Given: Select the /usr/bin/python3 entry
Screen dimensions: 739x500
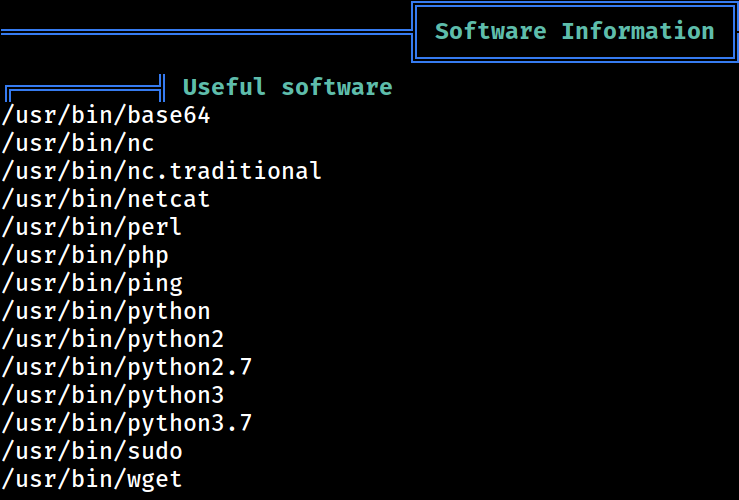Looking at the screenshot, I should point(113,396).
